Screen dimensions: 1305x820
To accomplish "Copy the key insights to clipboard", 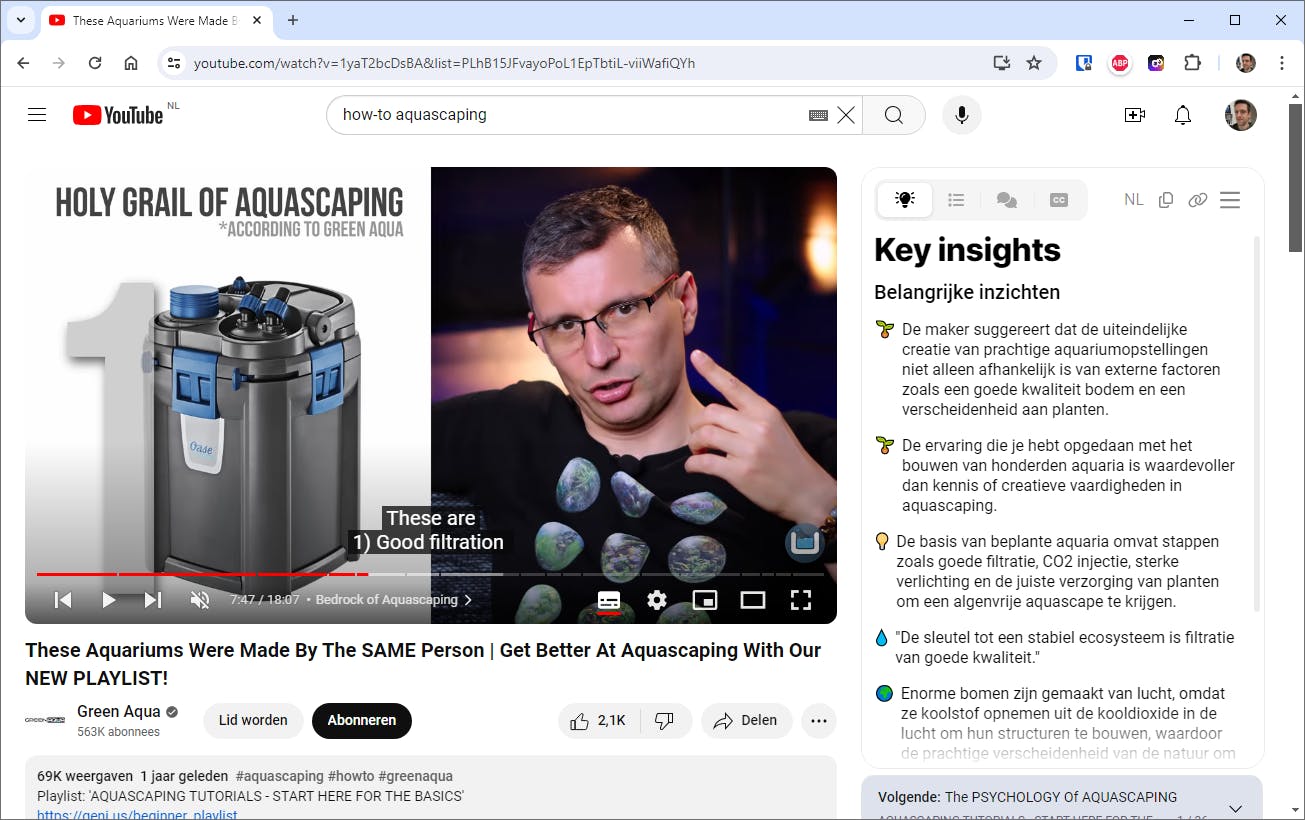I will click(x=1165, y=200).
